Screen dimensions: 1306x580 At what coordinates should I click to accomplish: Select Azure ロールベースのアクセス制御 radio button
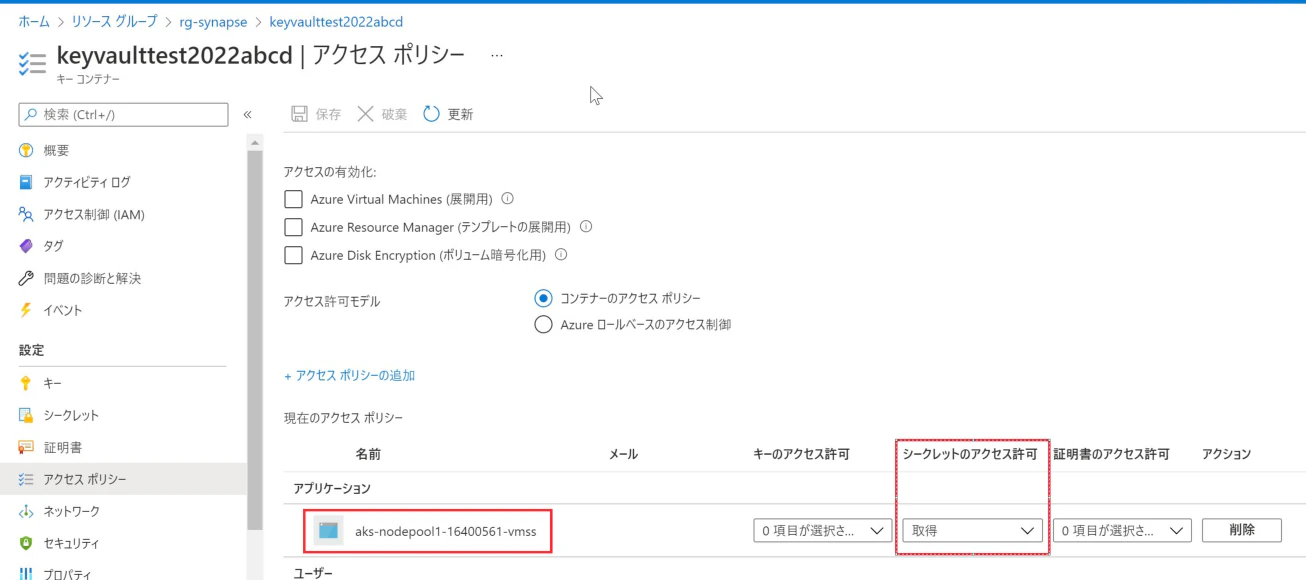coord(544,324)
